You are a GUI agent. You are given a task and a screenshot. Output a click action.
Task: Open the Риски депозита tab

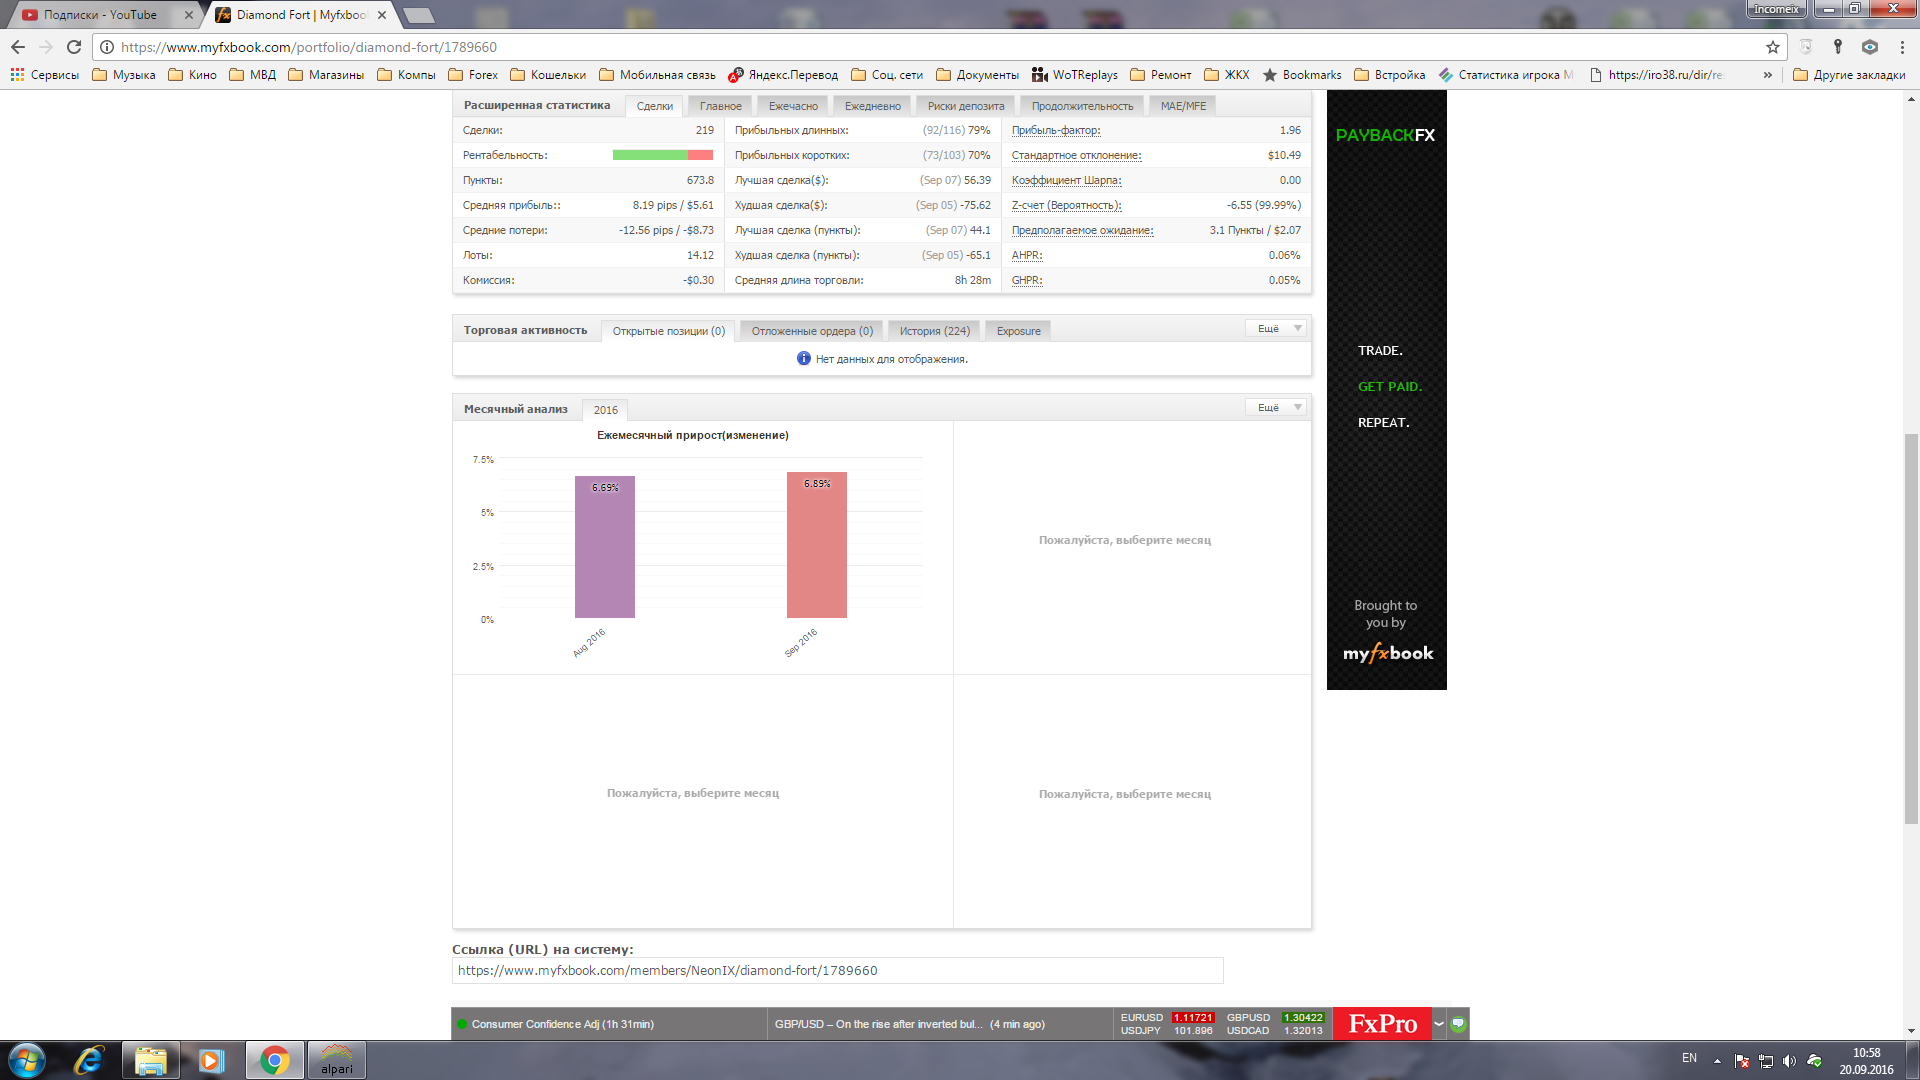pyautogui.click(x=966, y=106)
